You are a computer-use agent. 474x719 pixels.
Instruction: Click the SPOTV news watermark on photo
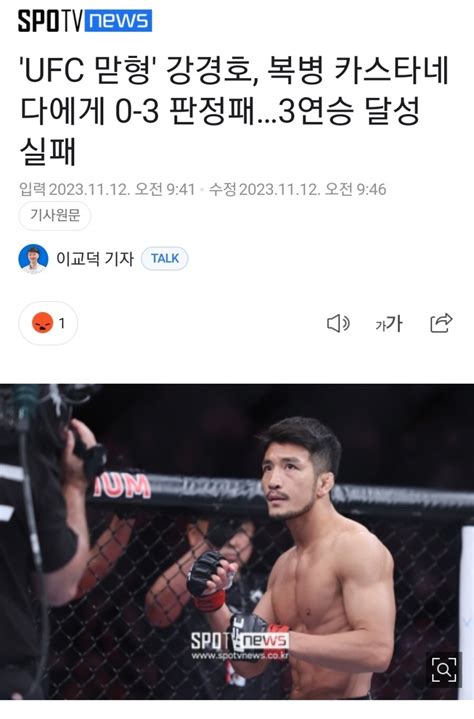[x=240, y=641]
